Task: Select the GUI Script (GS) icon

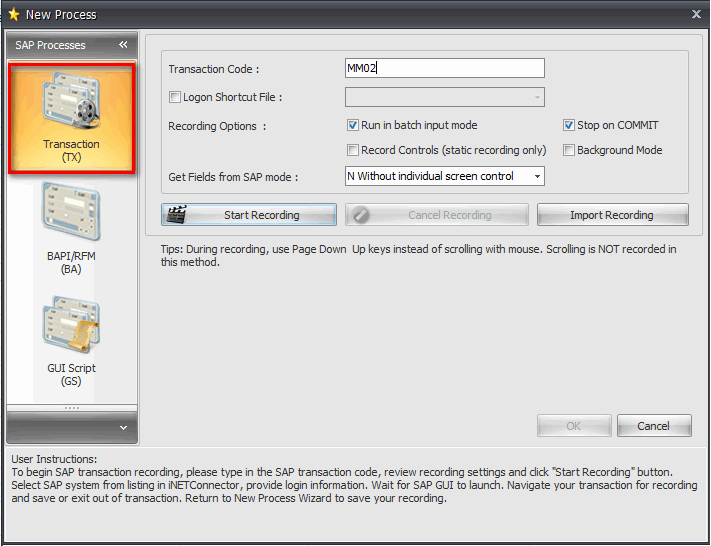Action: 71,340
